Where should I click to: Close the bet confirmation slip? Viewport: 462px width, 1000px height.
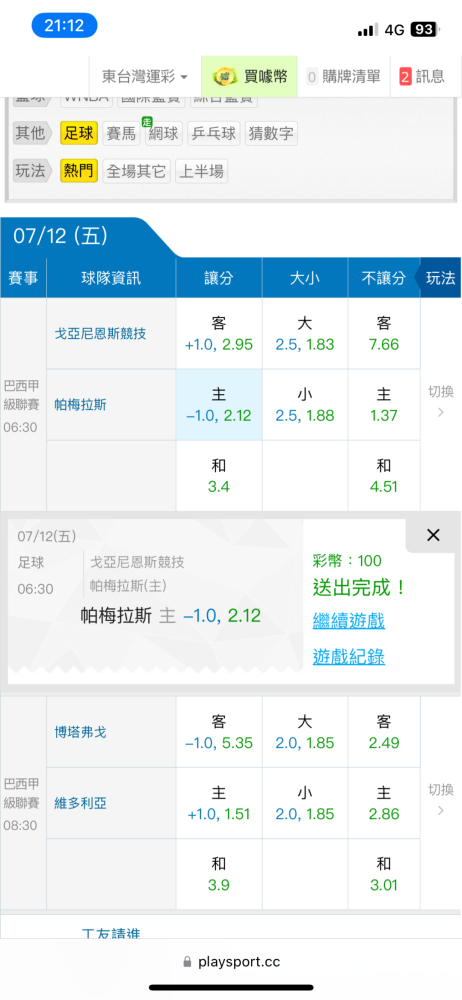tap(433, 536)
